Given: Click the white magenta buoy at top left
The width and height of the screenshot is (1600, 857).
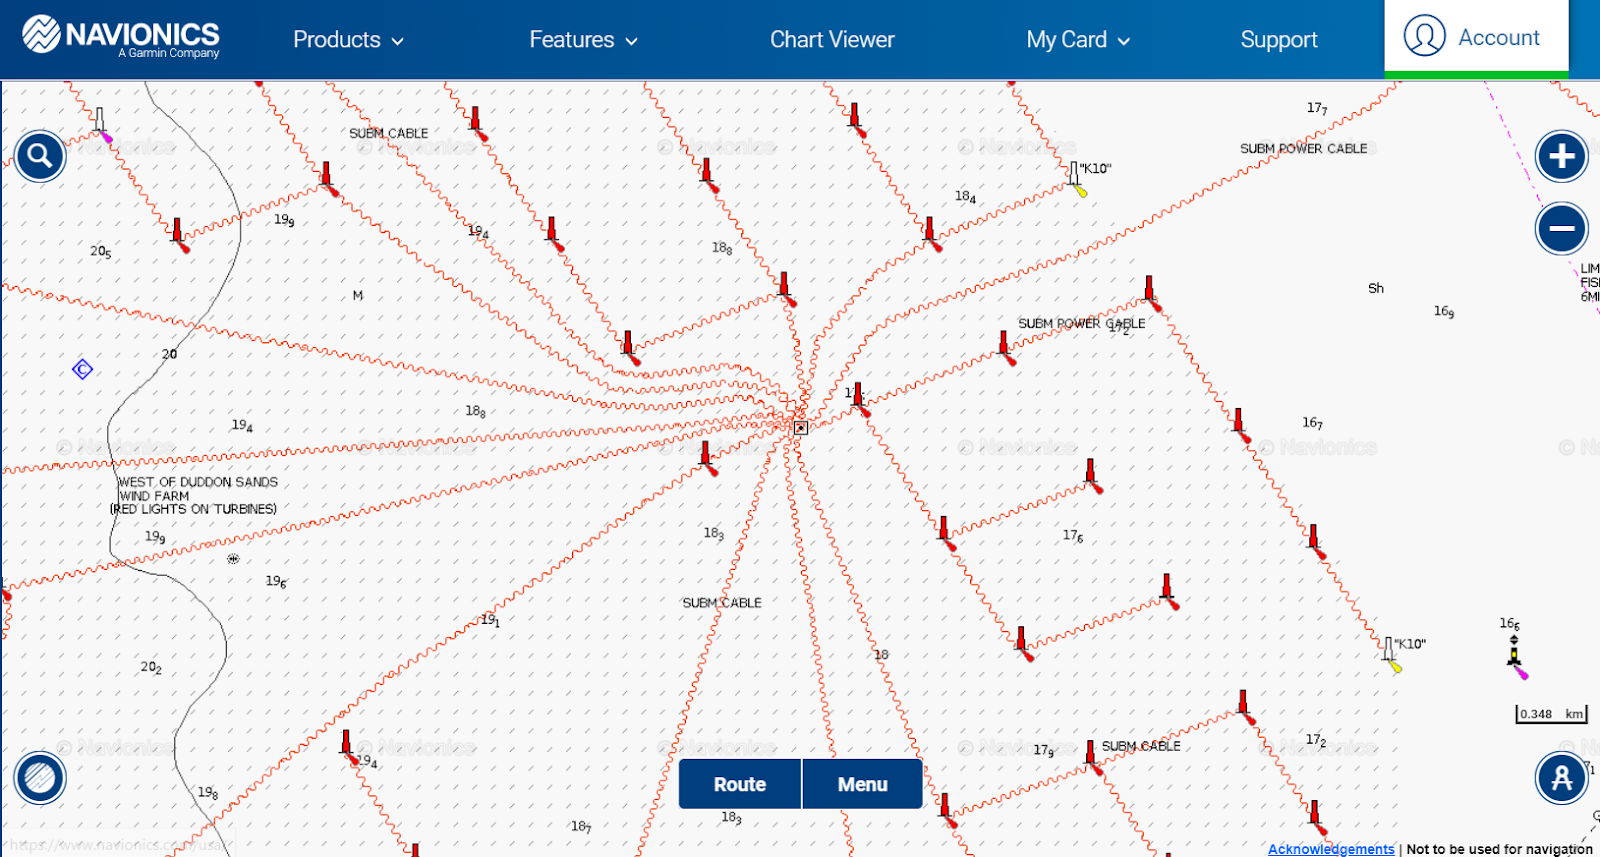Looking at the screenshot, I should pyautogui.click(x=101, y=125).
